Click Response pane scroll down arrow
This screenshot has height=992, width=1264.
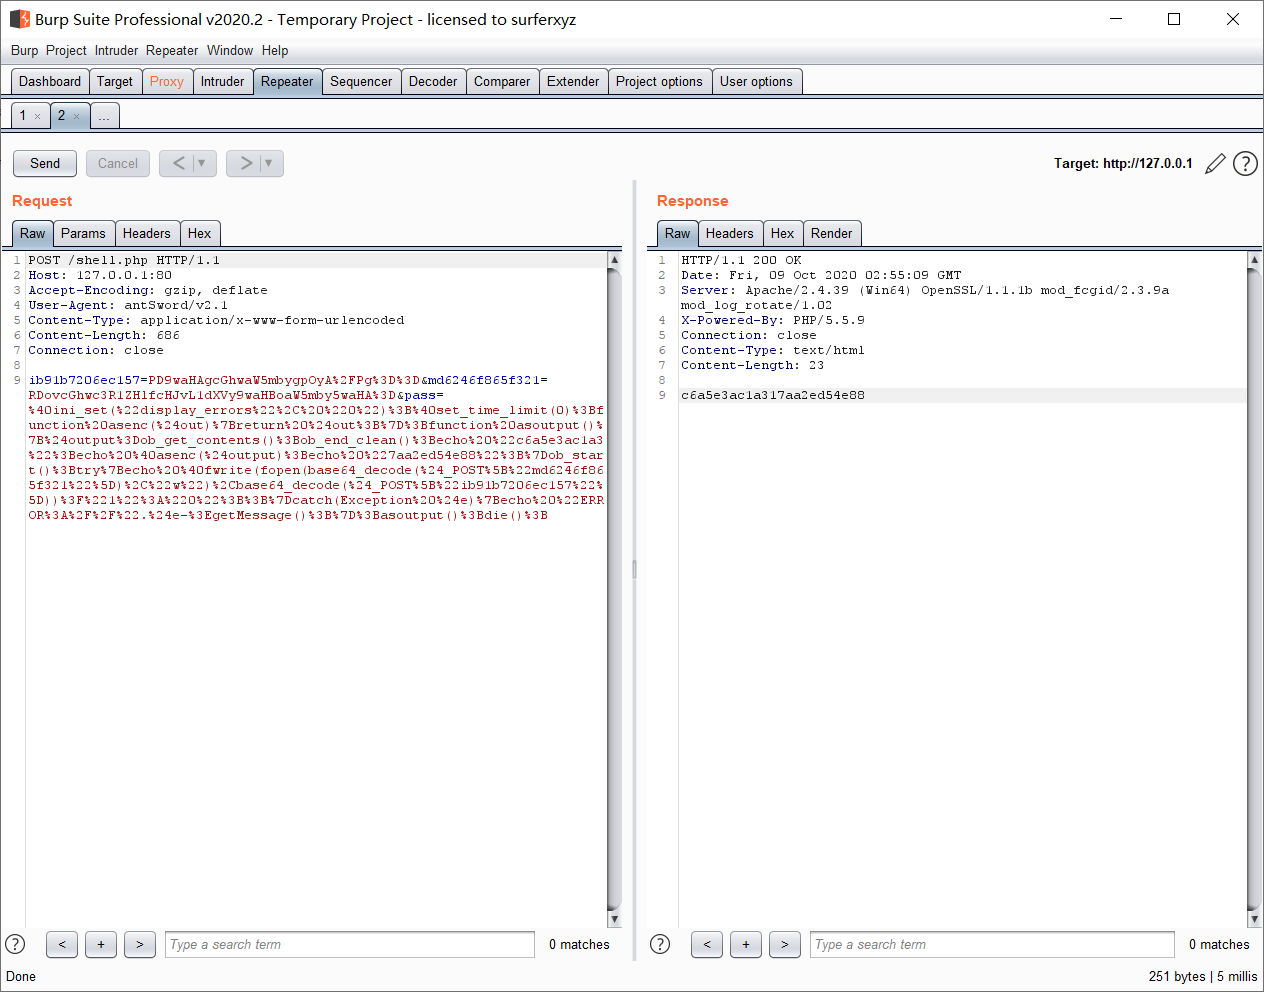[x=1254, y=919]
